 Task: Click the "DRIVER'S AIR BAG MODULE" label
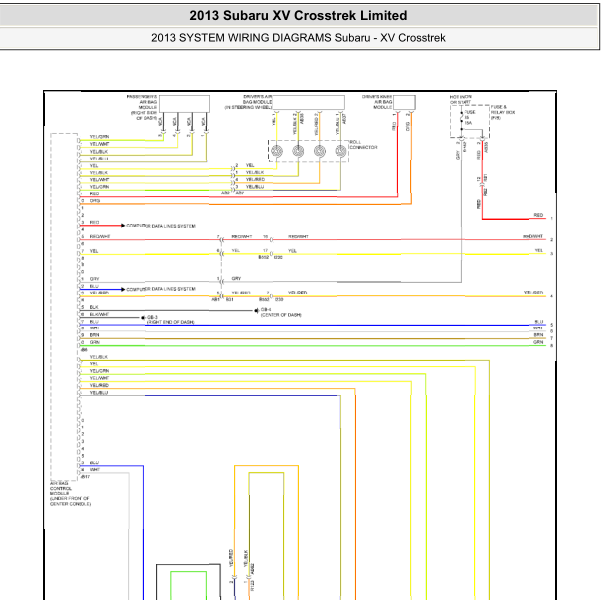point(248,102)
